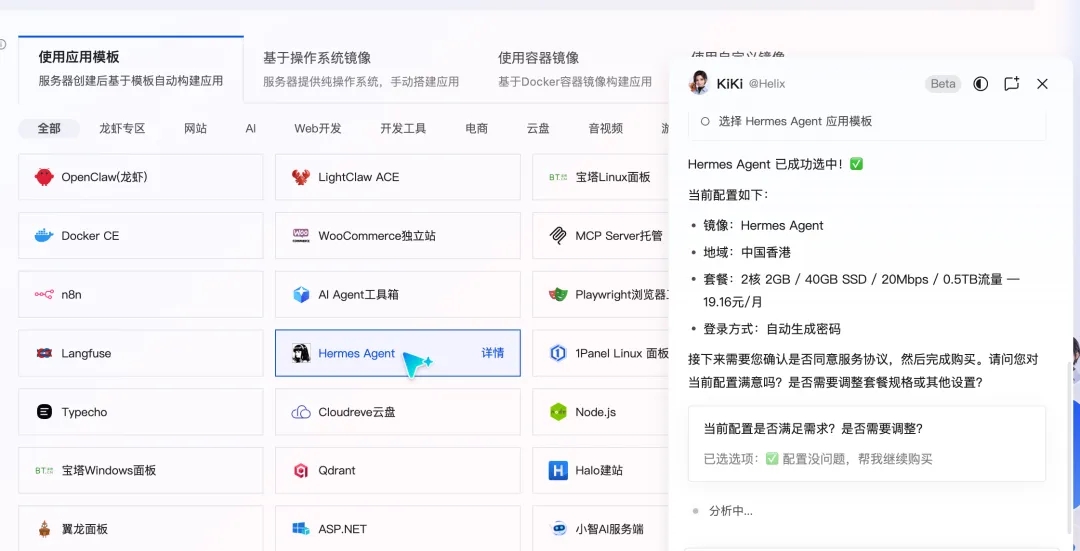Click the MCP Server托管 icon
Image resolution: width=1080 pixels, height=551 pixels.
[558, 236]
